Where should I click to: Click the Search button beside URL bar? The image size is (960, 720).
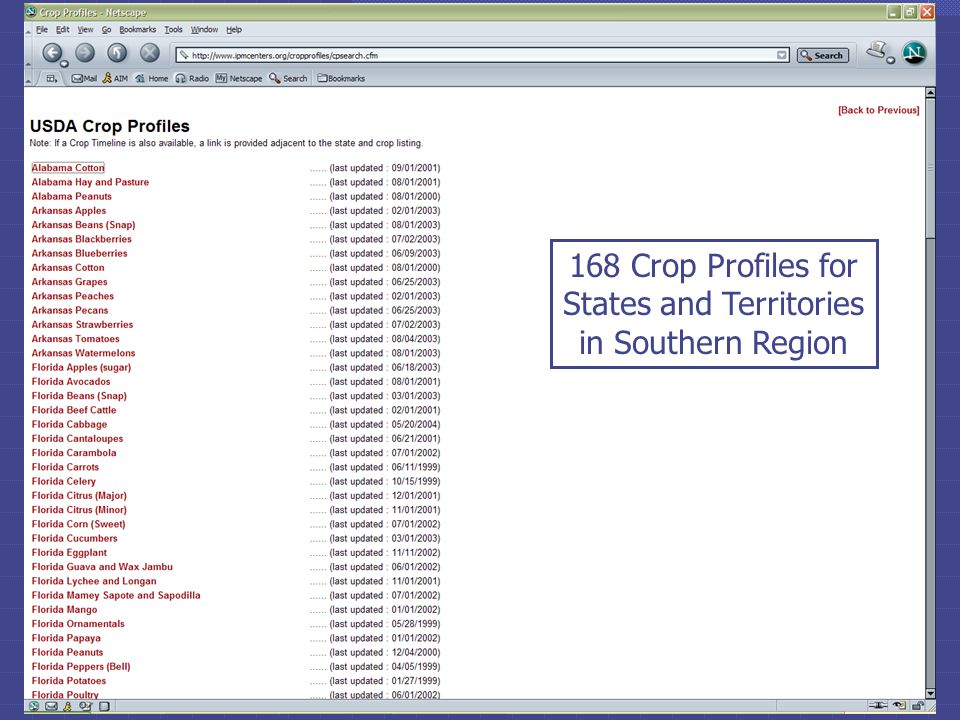(823, 55)
